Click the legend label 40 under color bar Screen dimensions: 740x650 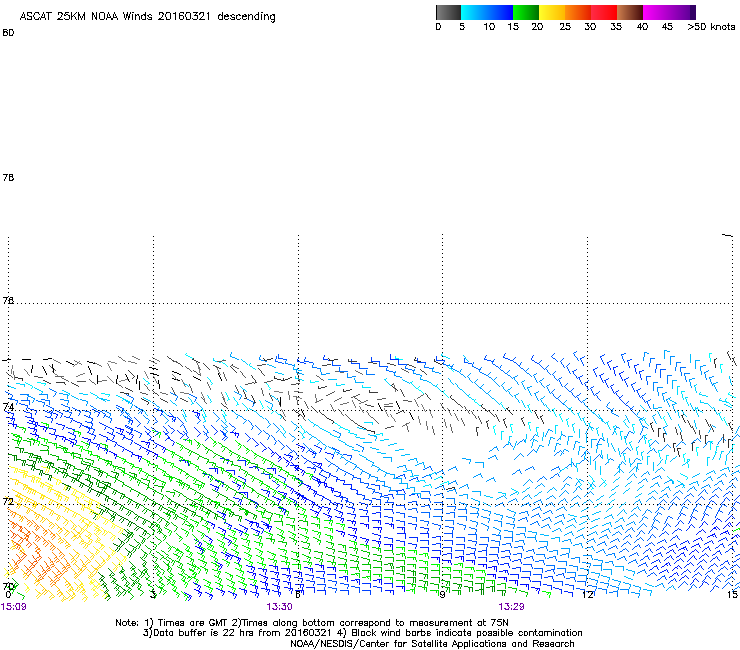tap(642, 27)
